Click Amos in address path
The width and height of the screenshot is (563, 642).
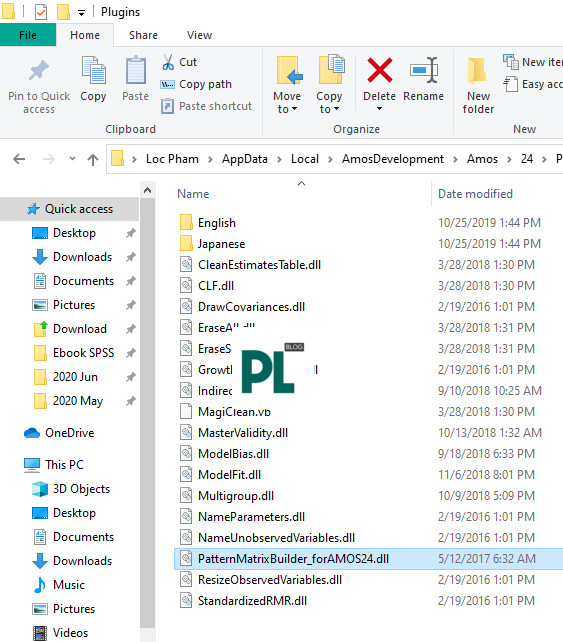tap(482, 159)
